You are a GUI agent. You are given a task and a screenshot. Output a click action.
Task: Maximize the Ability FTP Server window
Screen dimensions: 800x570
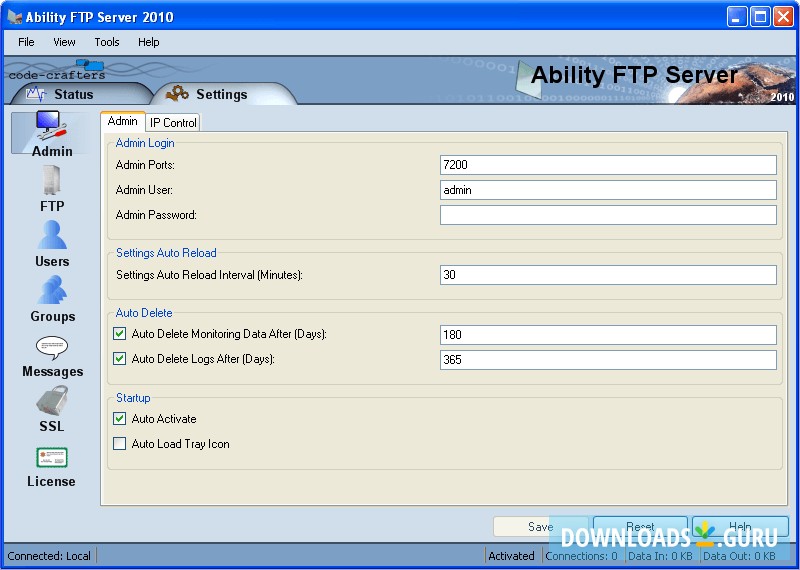pyautogui.click(x=760, y=17)
